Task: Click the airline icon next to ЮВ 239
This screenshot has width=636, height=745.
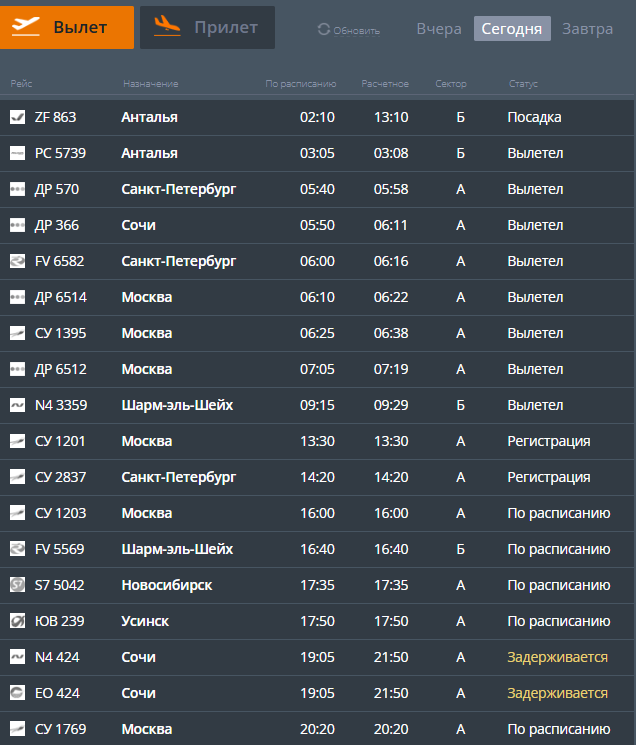Action: (x=17, y=621)
